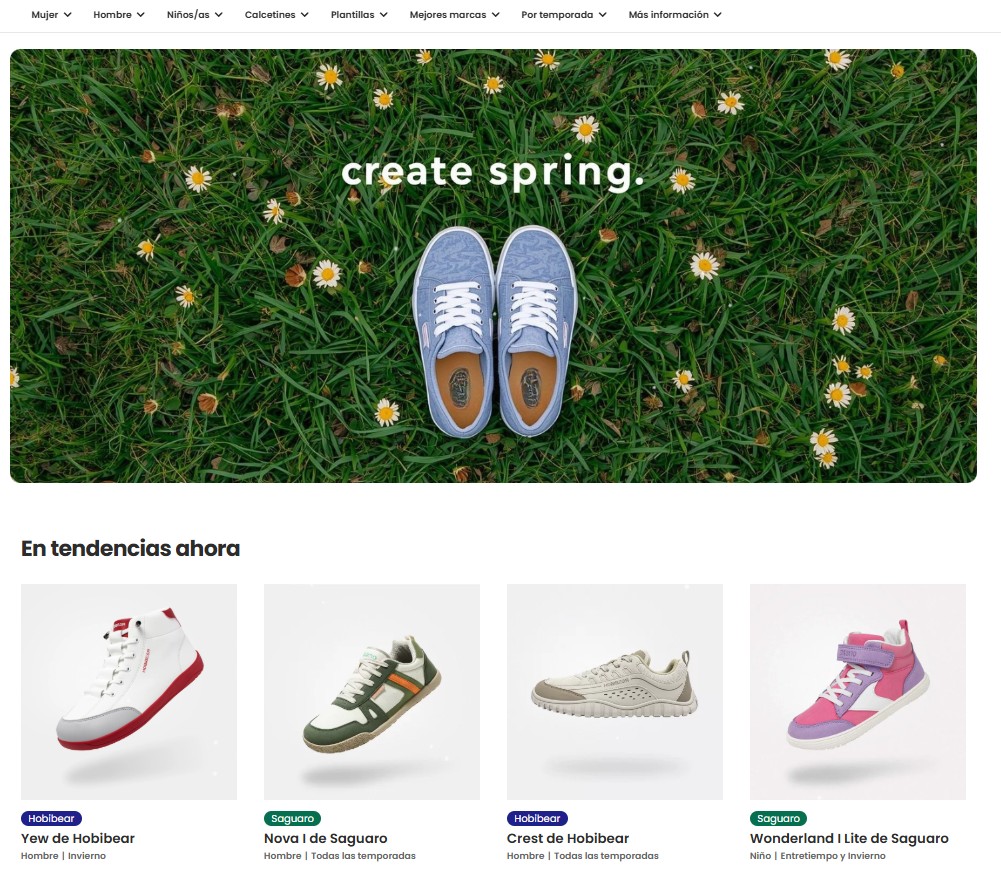
Task: Click the Saguaro badge above Nova I
Action: coord(292,818)
